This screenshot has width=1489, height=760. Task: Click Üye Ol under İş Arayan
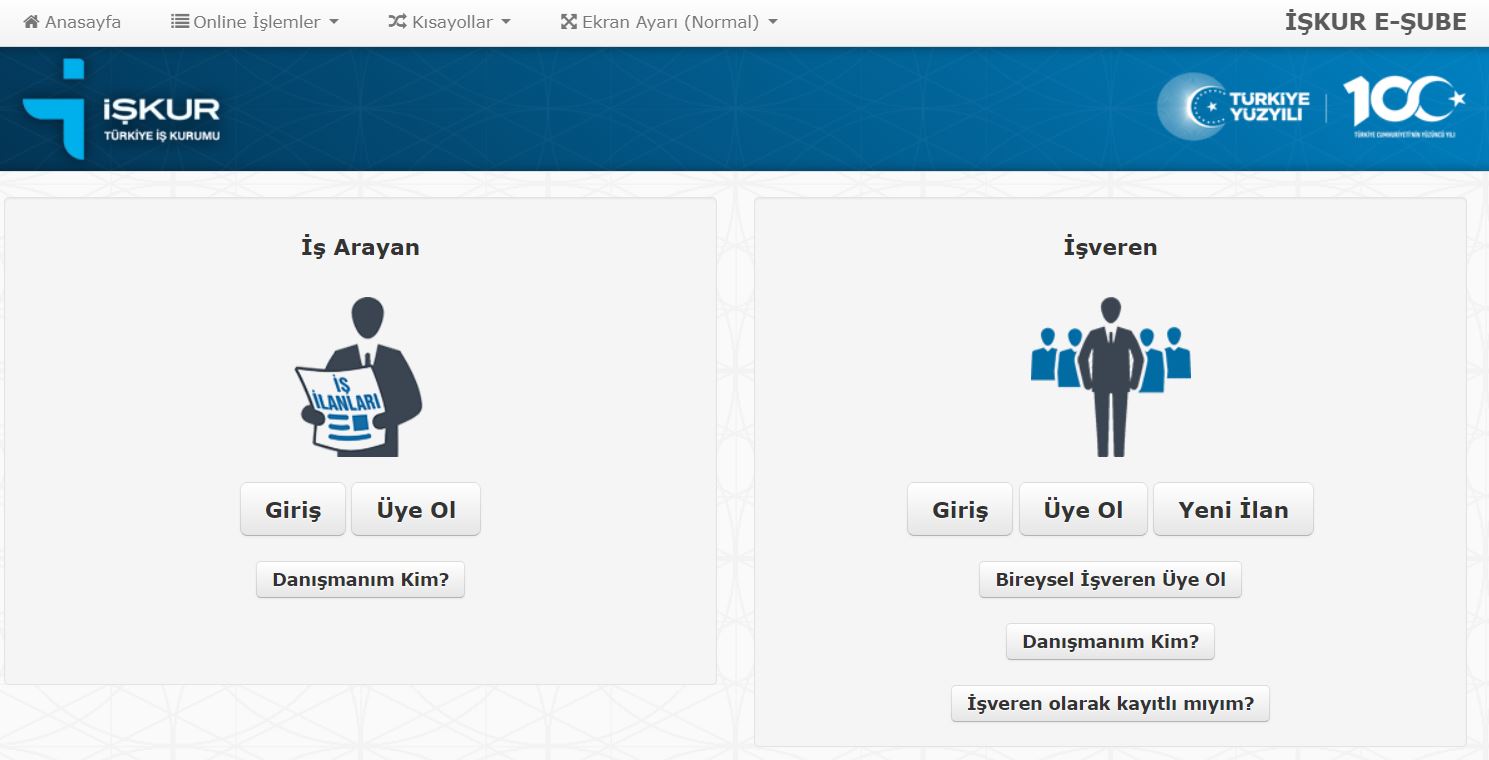tap(416, 510)
